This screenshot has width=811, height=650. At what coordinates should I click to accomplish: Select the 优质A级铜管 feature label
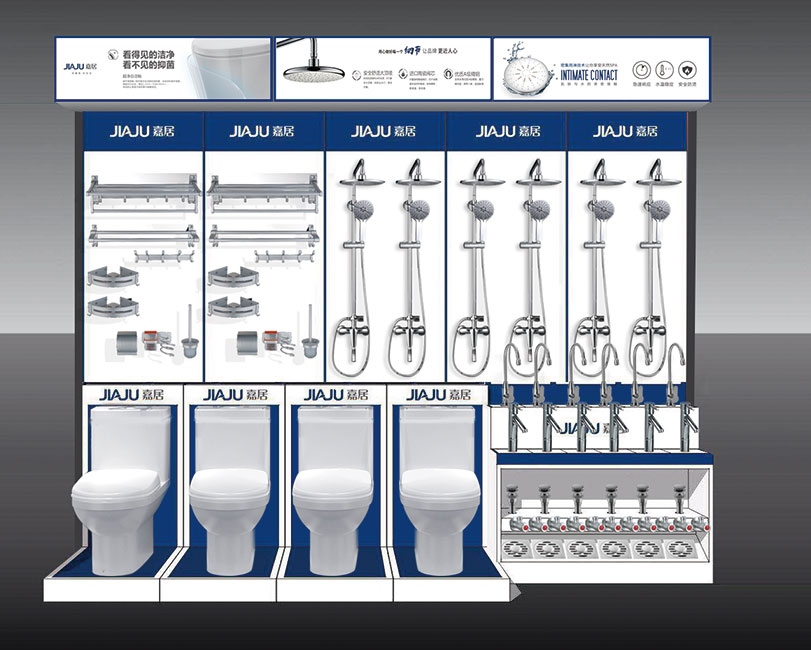(467, 74)
